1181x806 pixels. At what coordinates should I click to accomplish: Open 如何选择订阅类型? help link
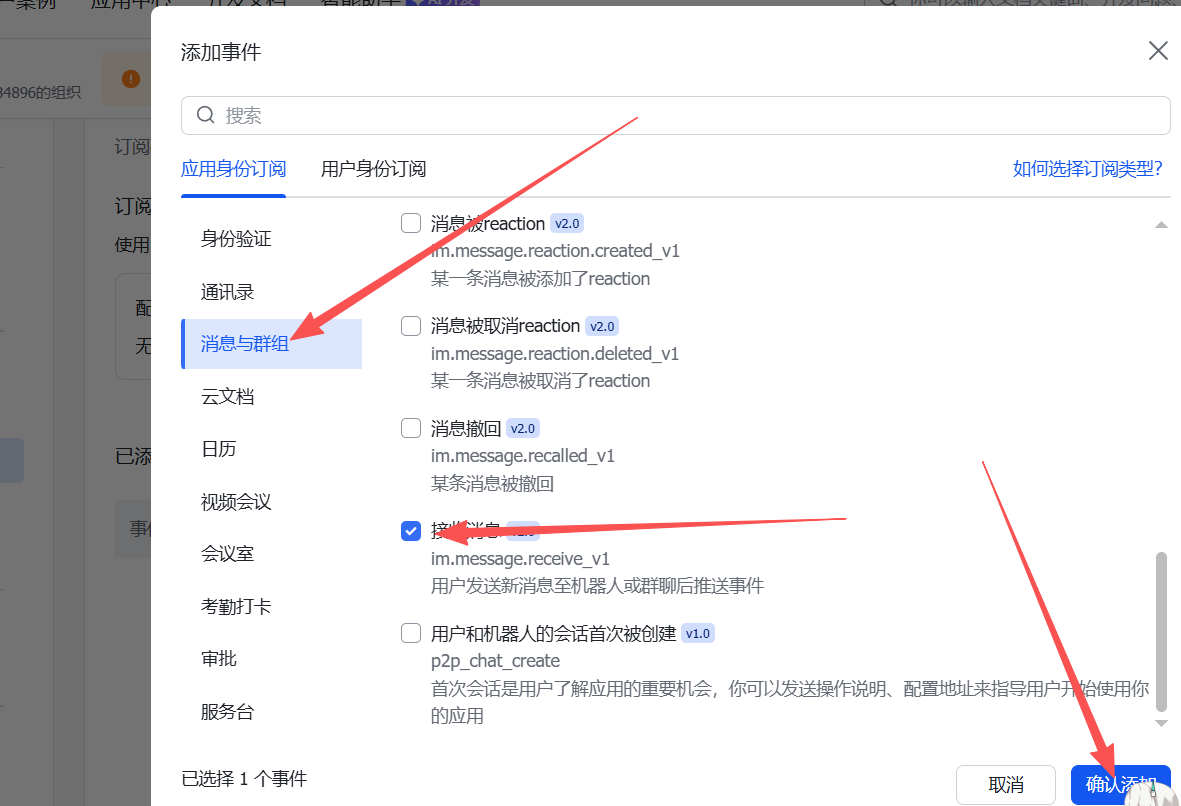[1088, 169]
